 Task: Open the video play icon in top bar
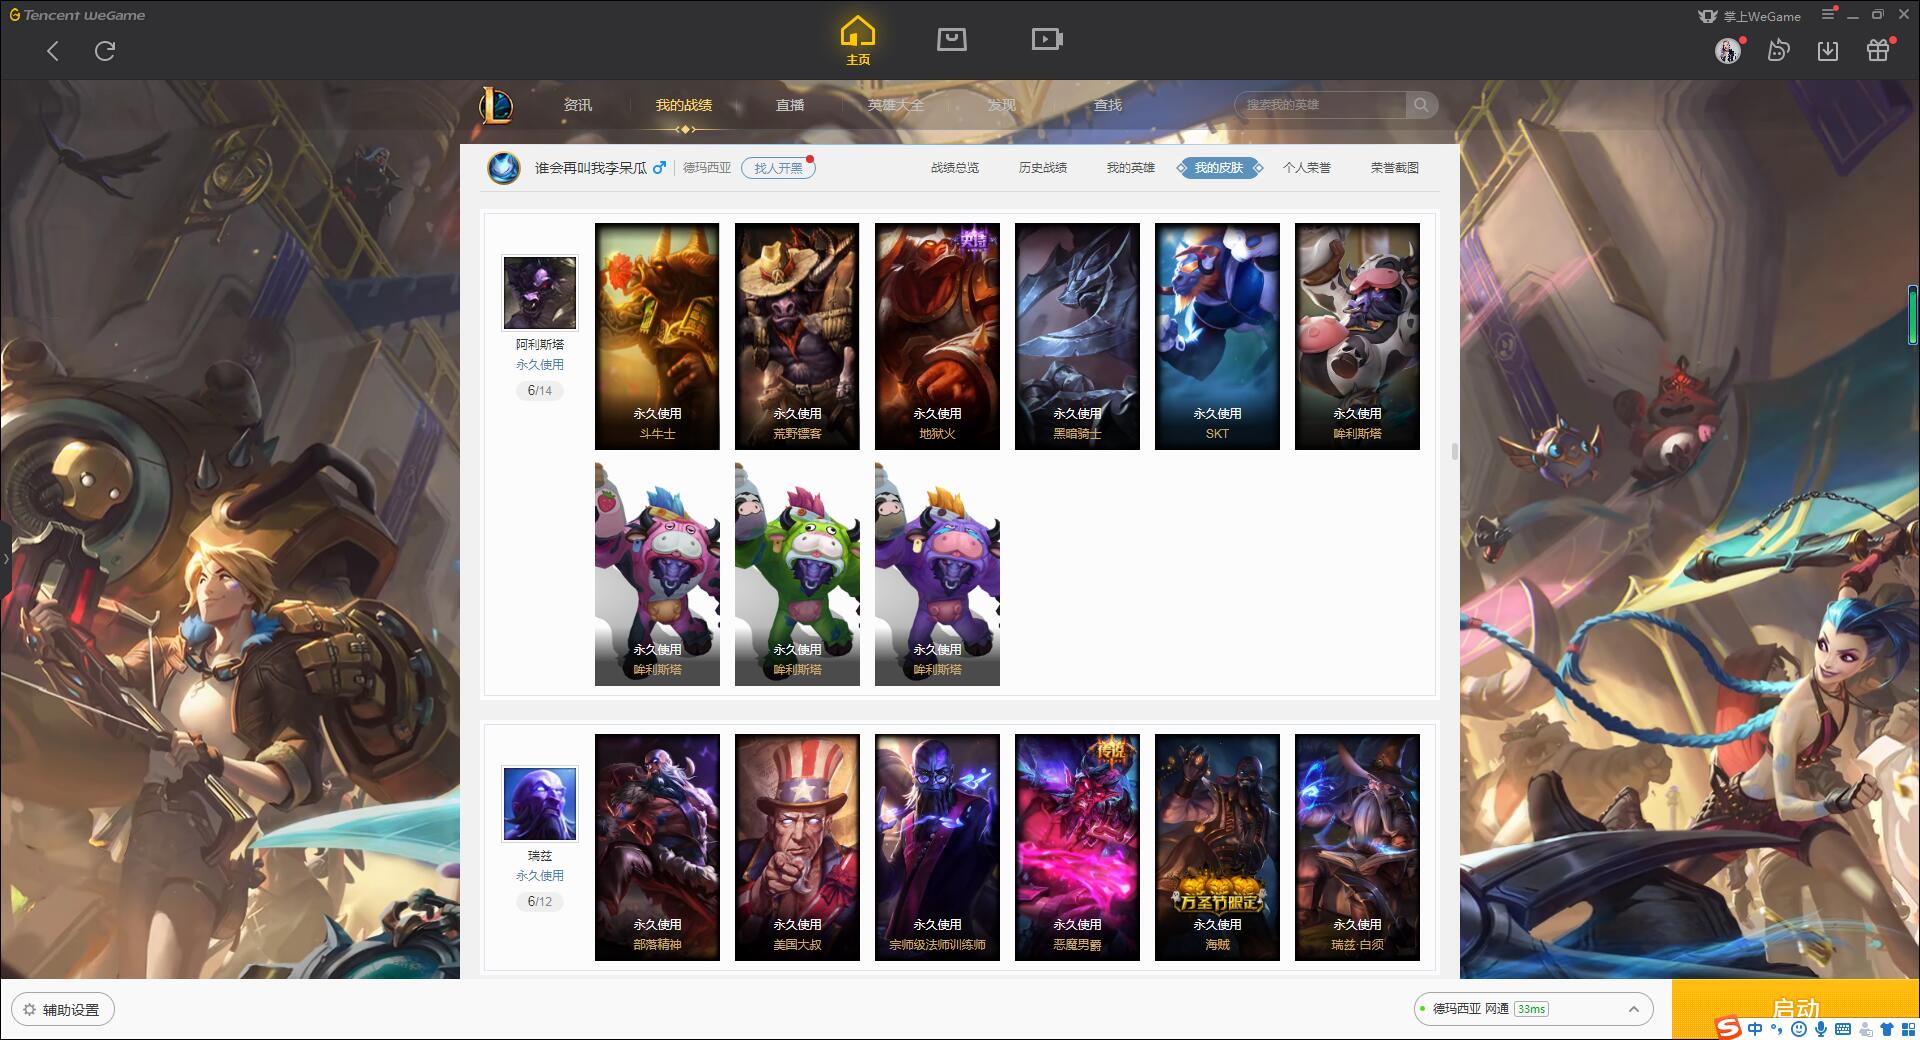coord(1047,39)
